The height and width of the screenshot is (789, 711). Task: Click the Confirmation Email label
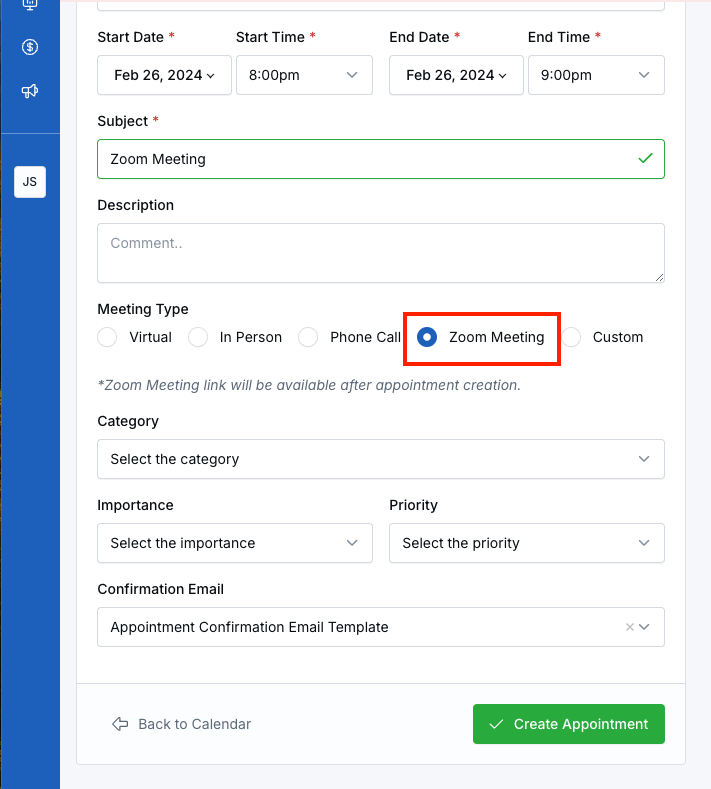[161, 589]
